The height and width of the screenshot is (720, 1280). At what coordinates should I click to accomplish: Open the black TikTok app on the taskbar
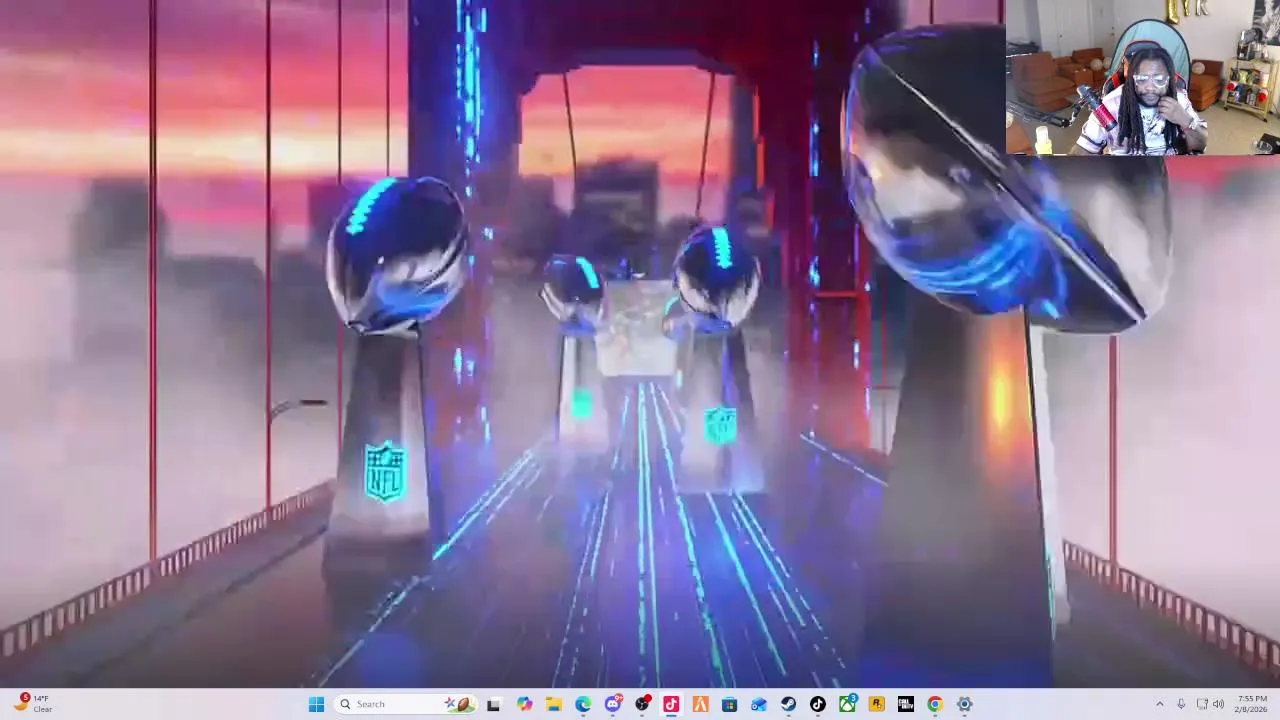coord(818,704)
